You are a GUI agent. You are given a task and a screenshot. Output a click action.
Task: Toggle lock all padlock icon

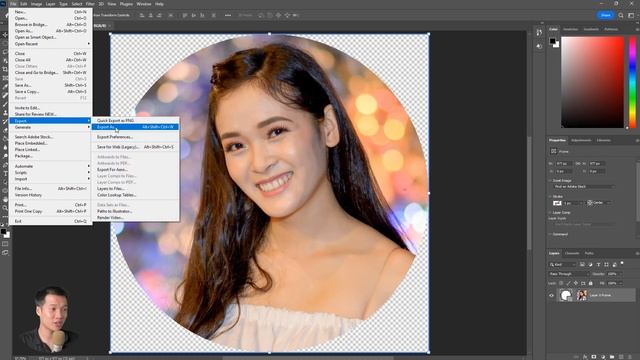tap(591, 283)
